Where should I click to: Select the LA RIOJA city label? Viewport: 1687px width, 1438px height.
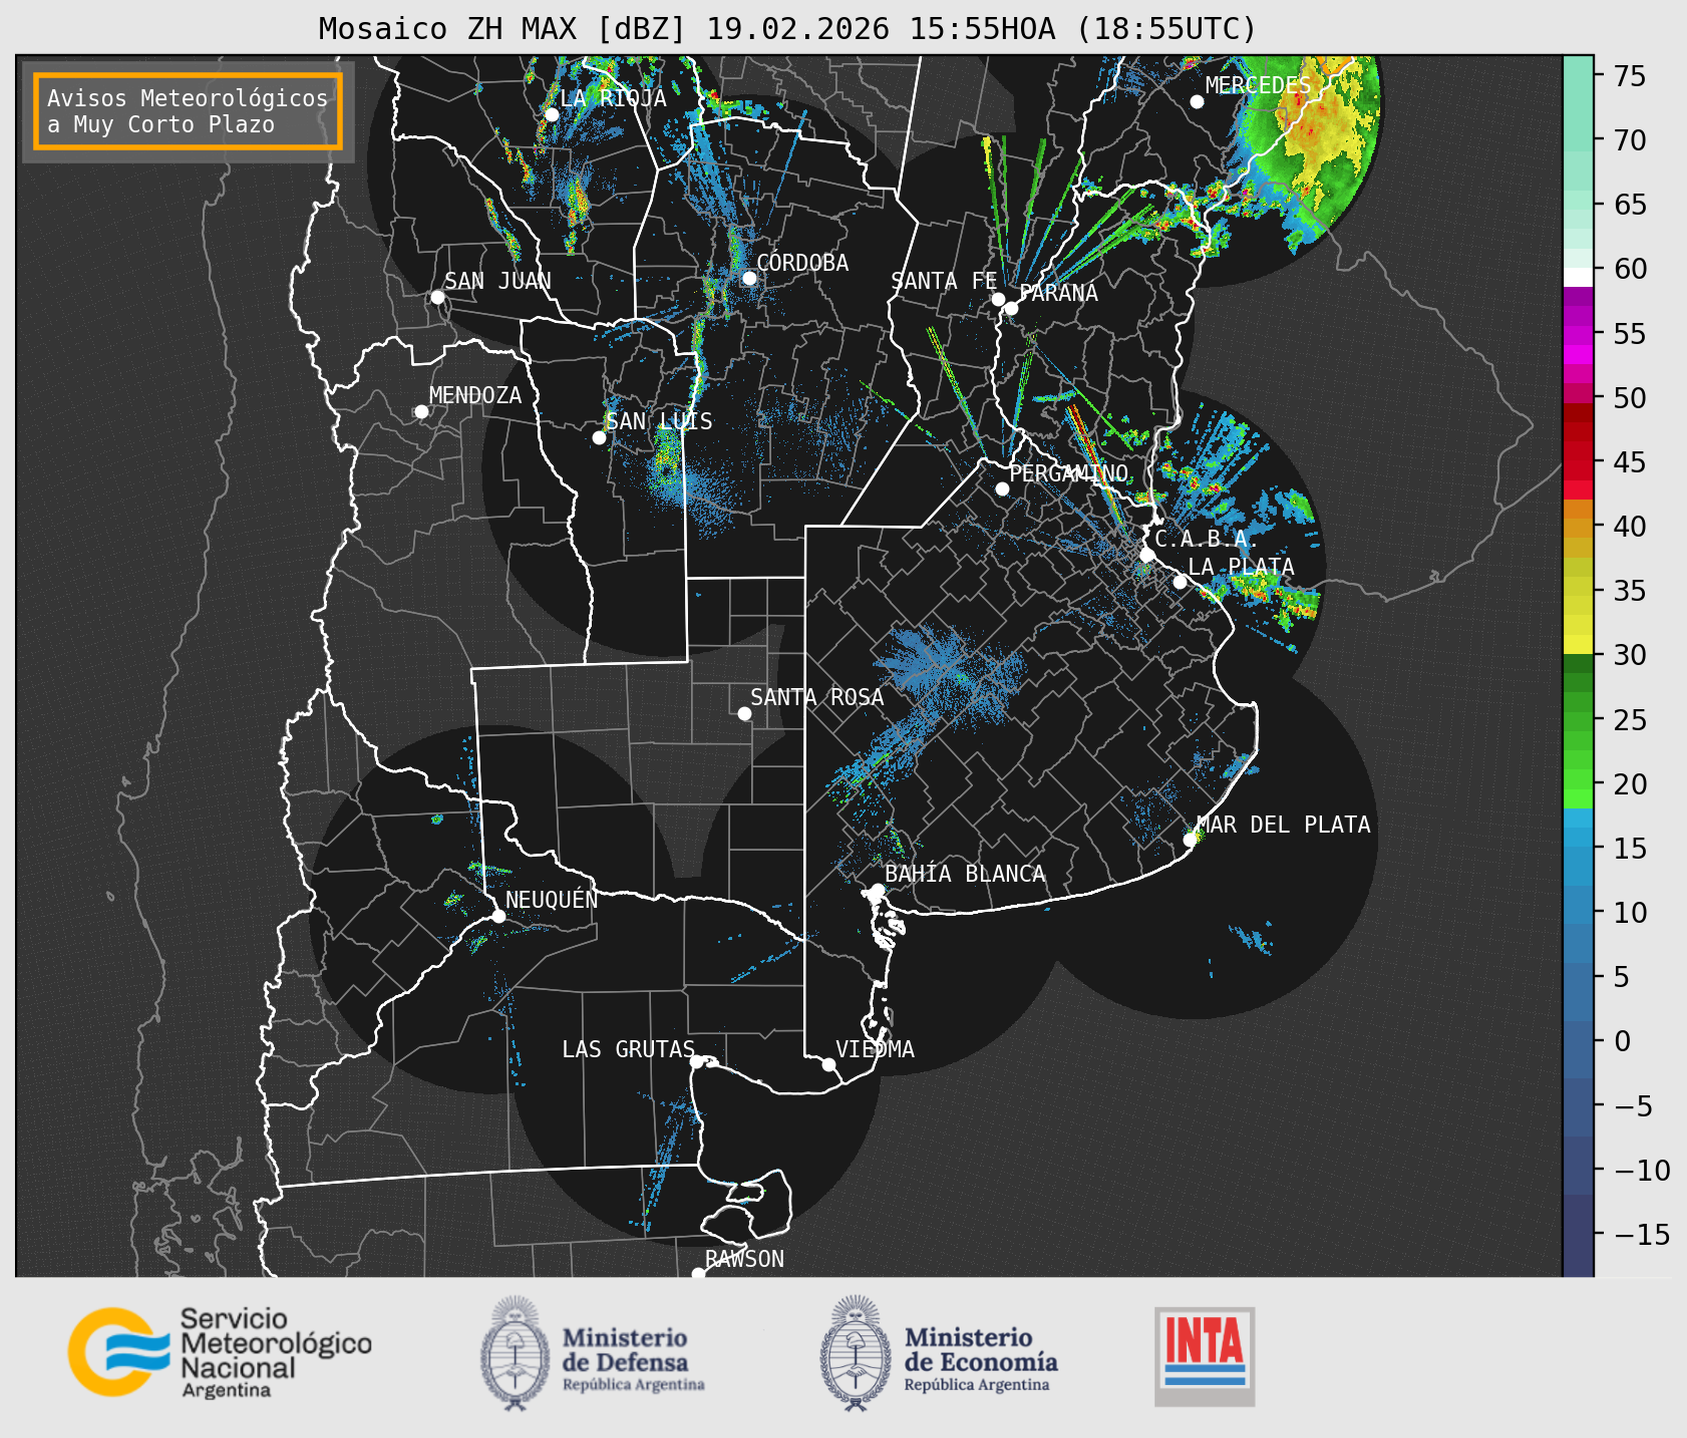613,98
